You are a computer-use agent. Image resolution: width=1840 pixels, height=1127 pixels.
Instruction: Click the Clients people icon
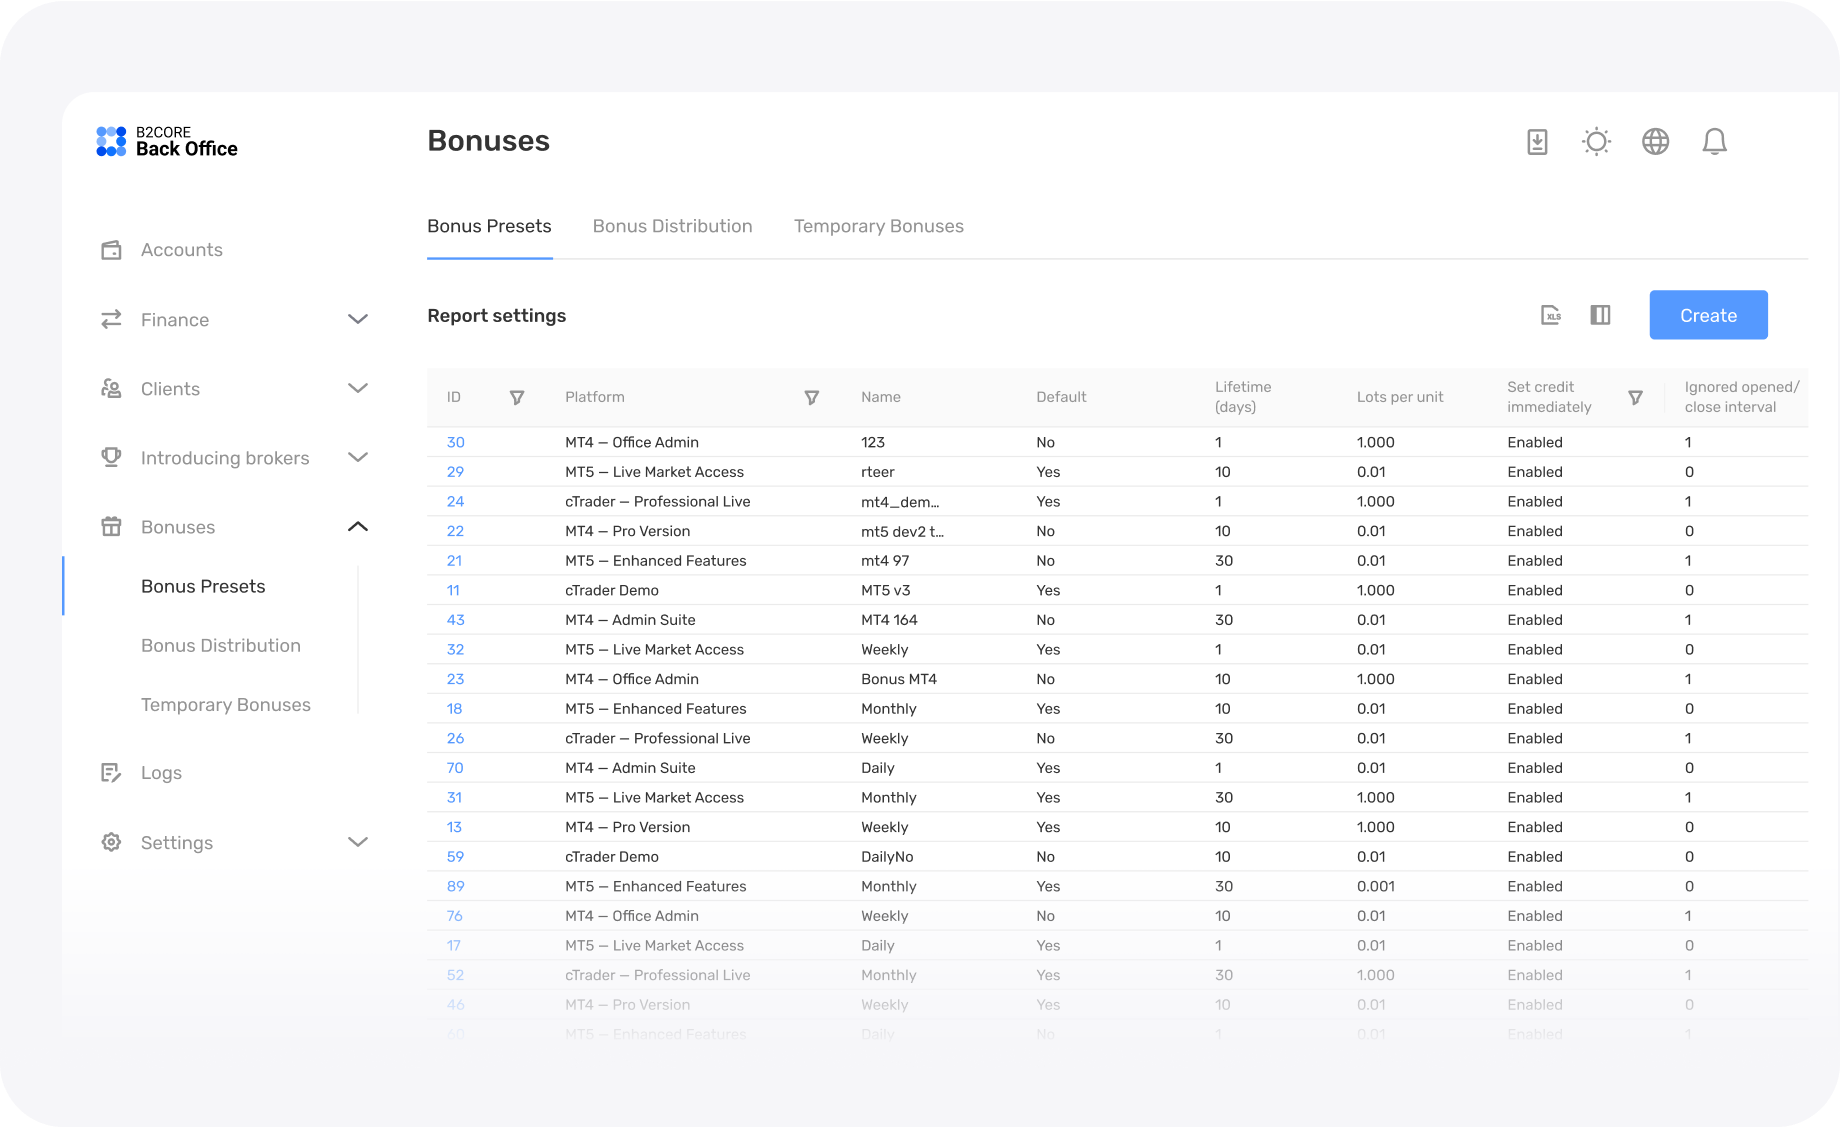click(x=111, y=388)
